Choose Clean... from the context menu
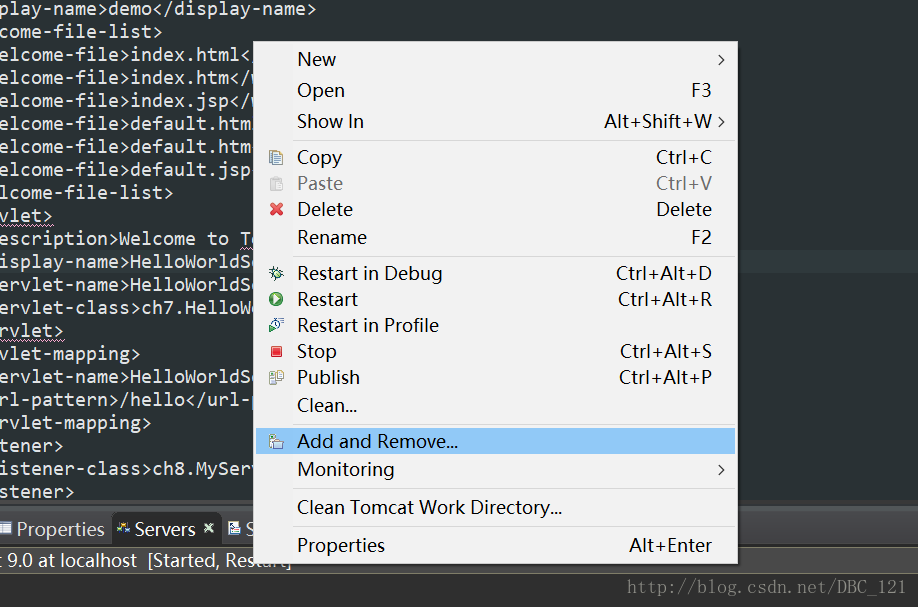Image resolution: width=918 pixels, height=607 pixels. click(x=327, y=406)
